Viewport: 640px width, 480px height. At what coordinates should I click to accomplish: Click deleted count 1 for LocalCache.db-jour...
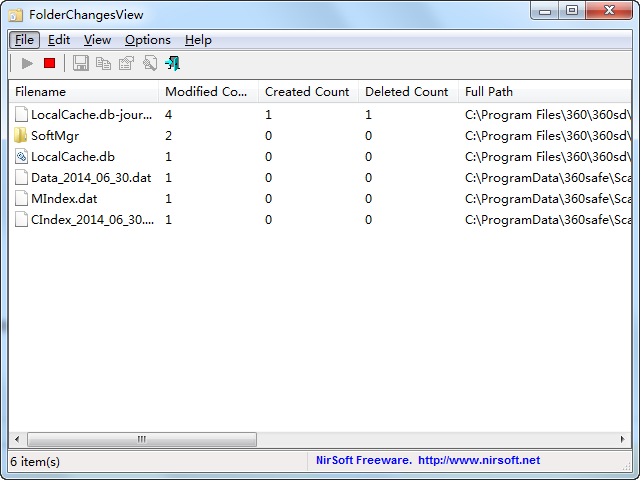click(x=368, y=115)
